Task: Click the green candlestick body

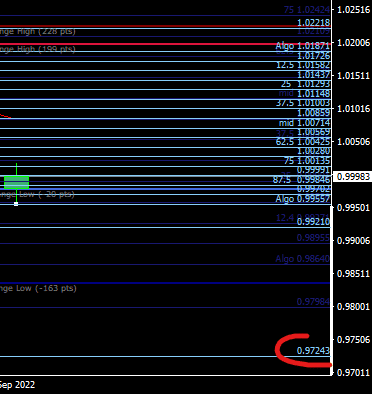Action: [x=16, y=182]
